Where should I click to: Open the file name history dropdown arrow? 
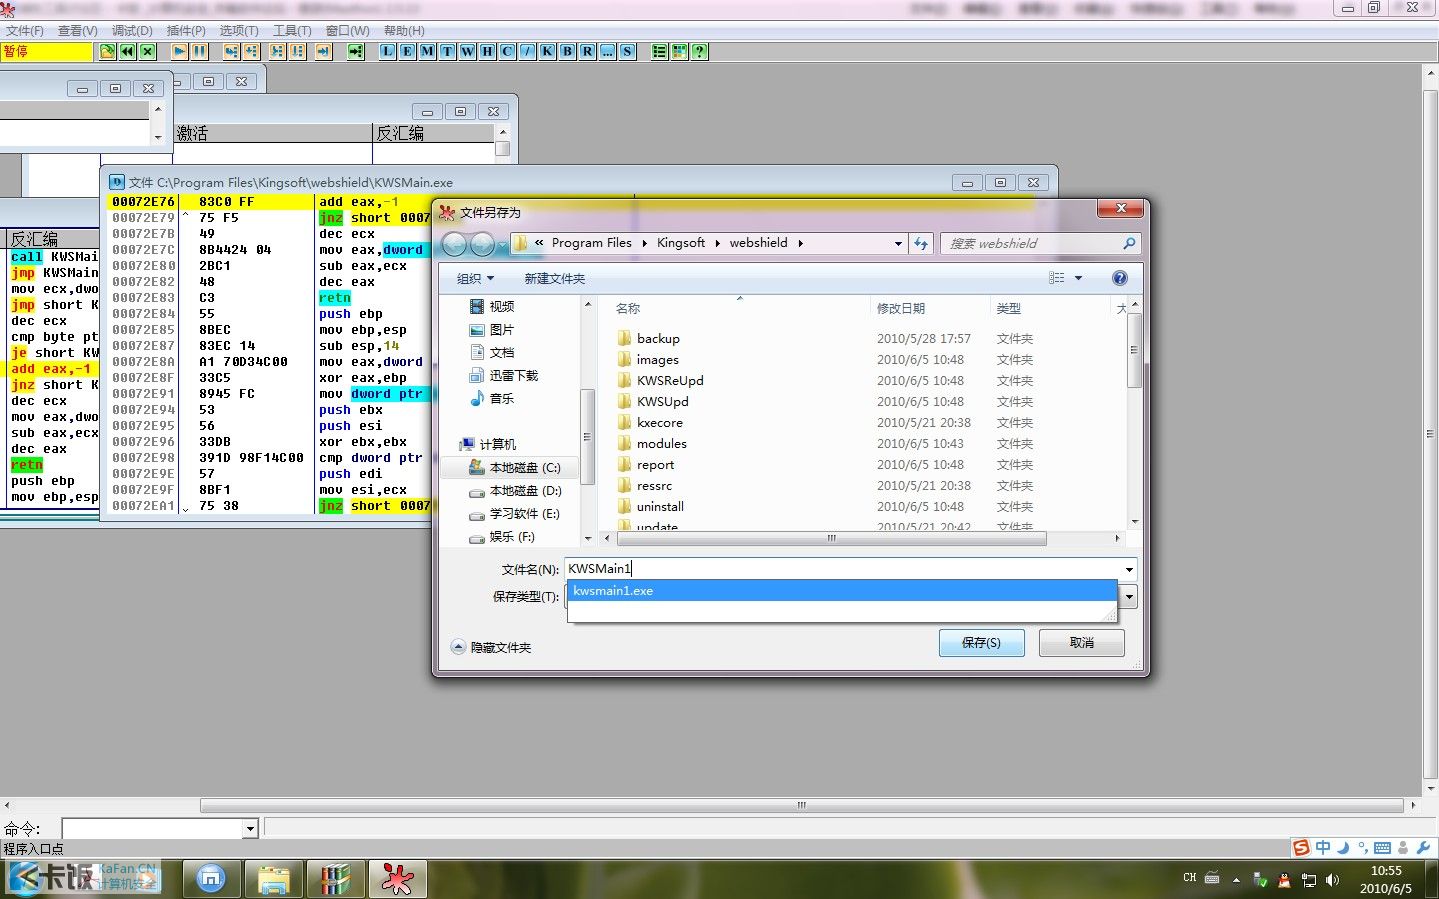pos(1129,569)
